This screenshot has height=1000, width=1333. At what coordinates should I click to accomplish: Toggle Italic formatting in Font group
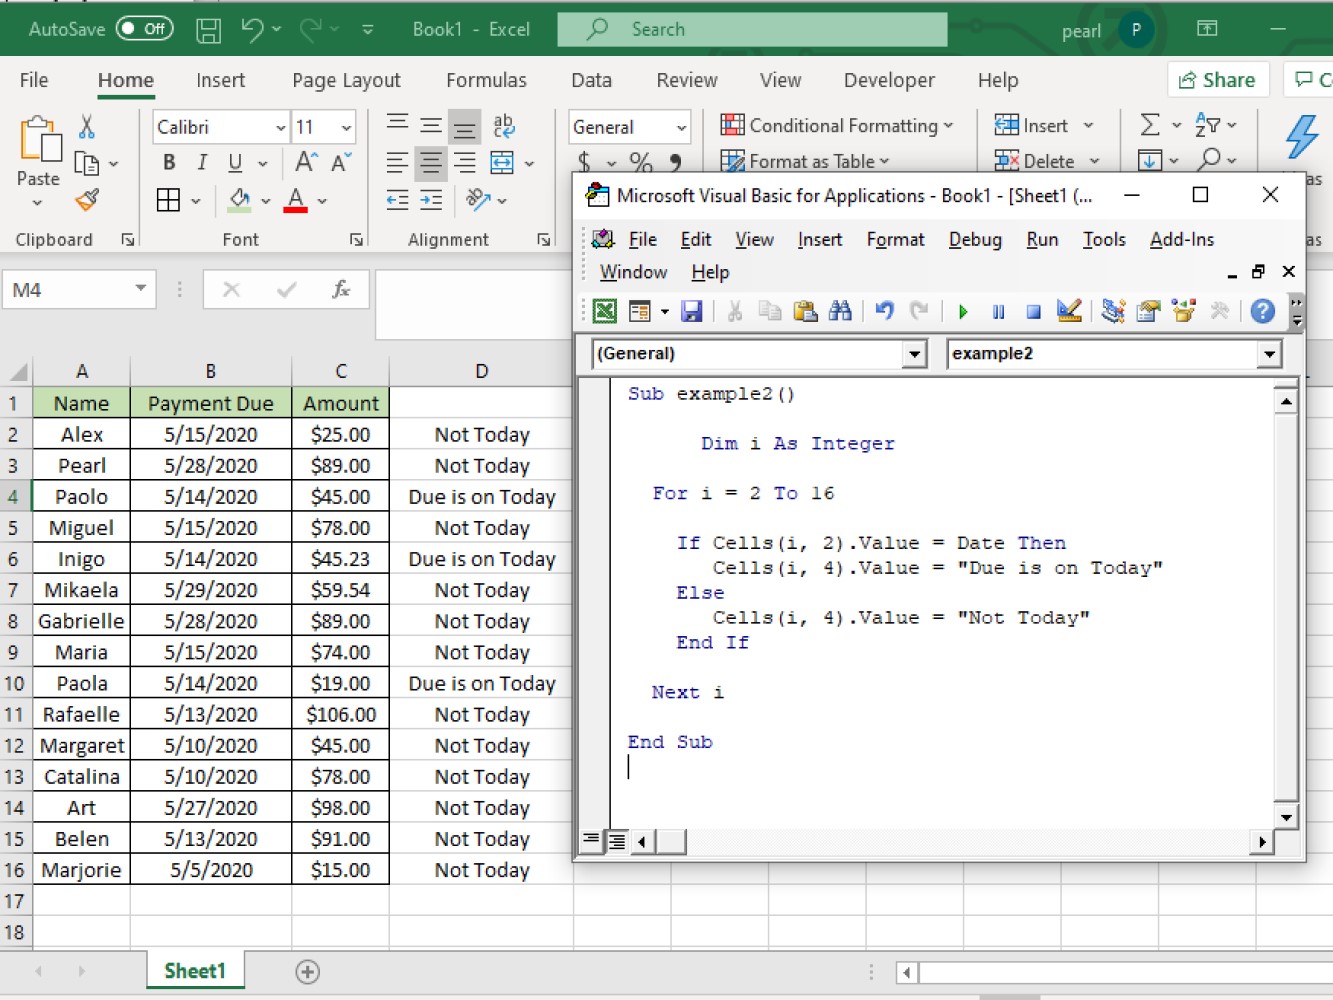point(202,163)
